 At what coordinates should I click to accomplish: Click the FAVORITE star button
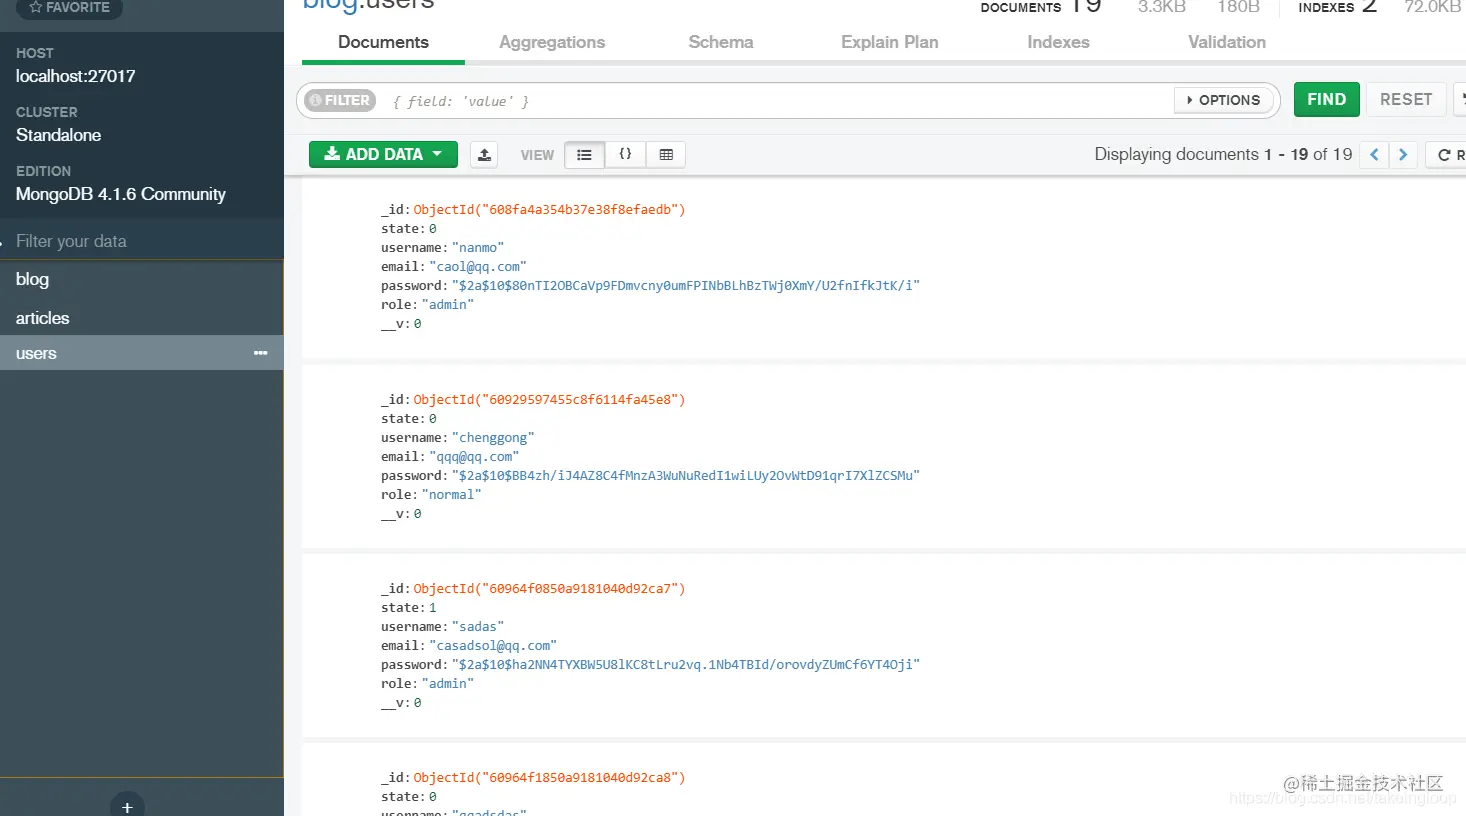69,8
